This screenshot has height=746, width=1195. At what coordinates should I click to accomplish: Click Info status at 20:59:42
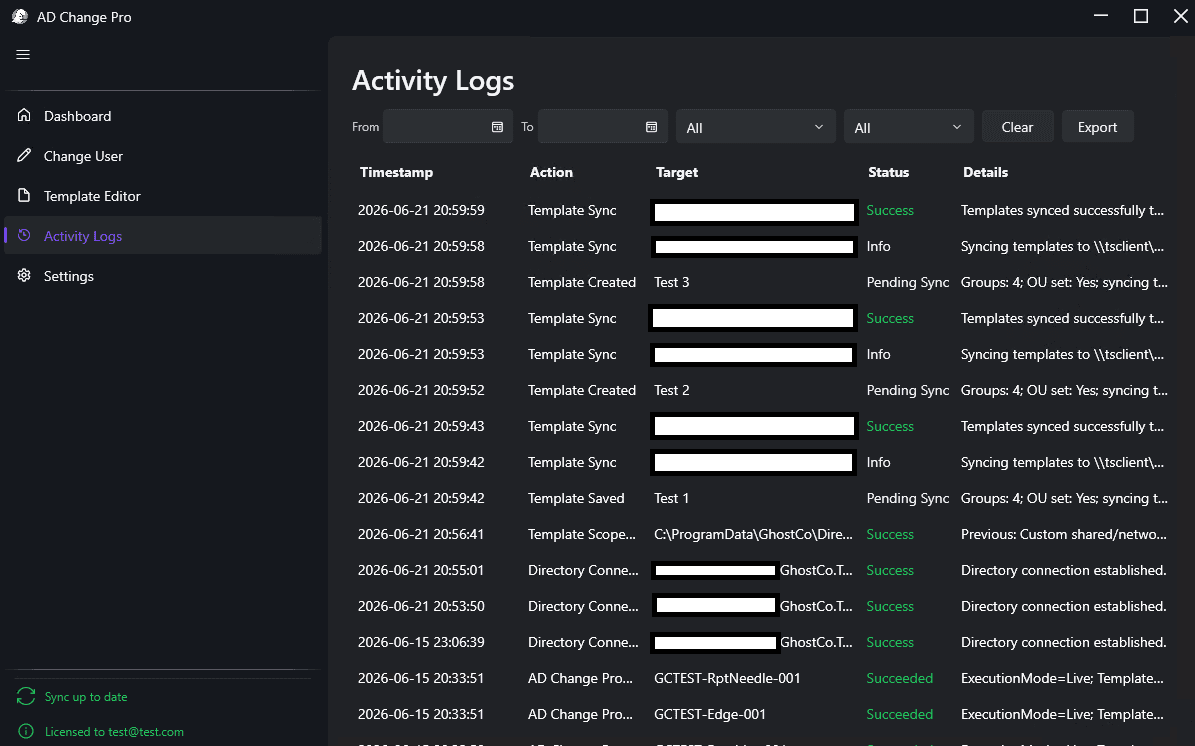(878, 463)
